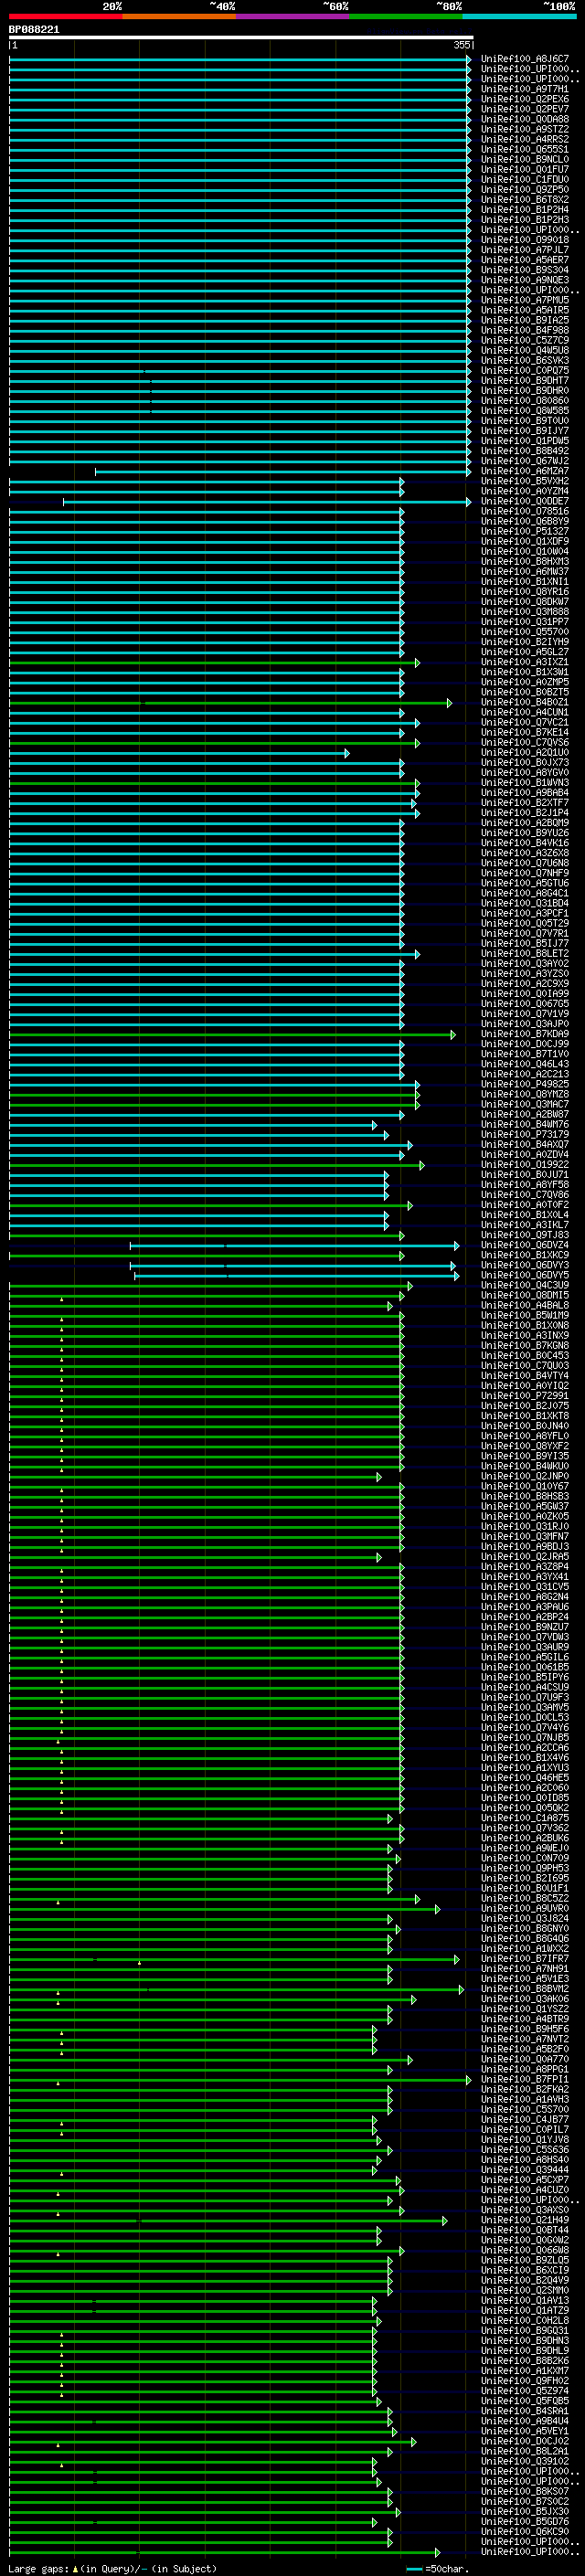Viewport: 585px width, 2576px height.
Task: Select hit UniRef100_B4WM76
Action: pyautogui.click(x=525, y=1124)
